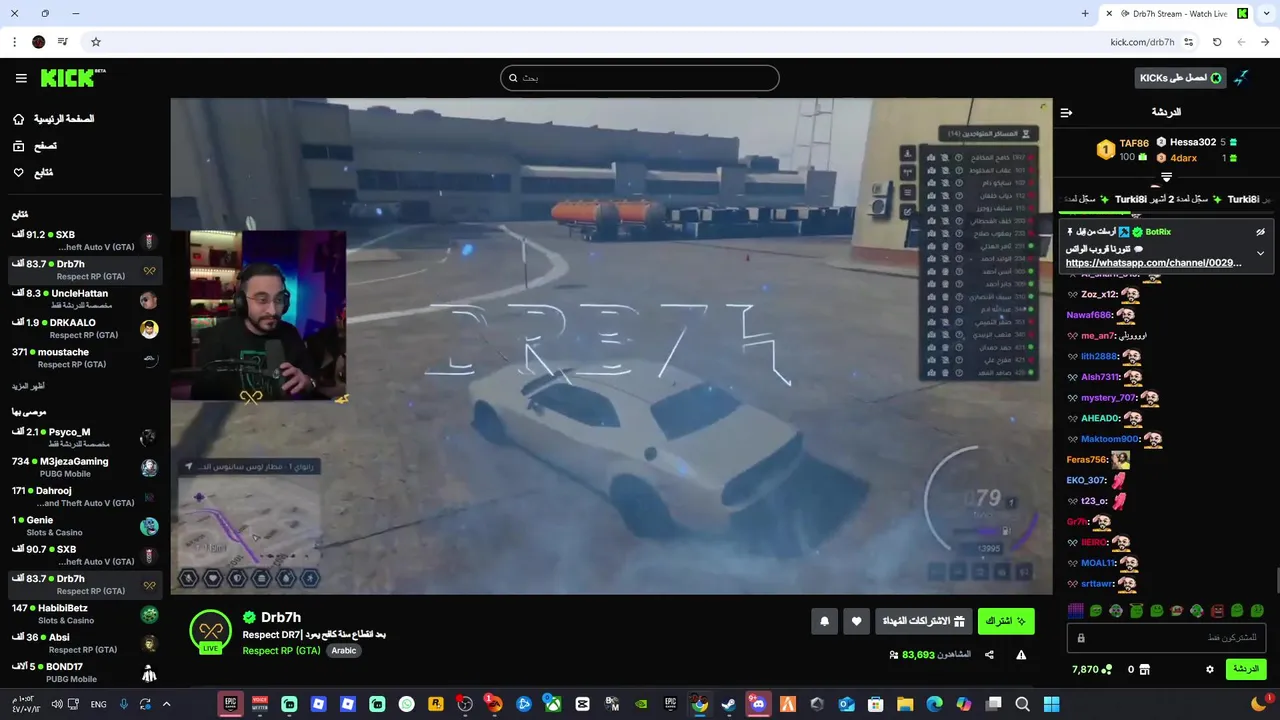The height and width of the screenshot is (720, 1280).
Task: Open HabibiBetz channel in sidebar
Action: 85,614
